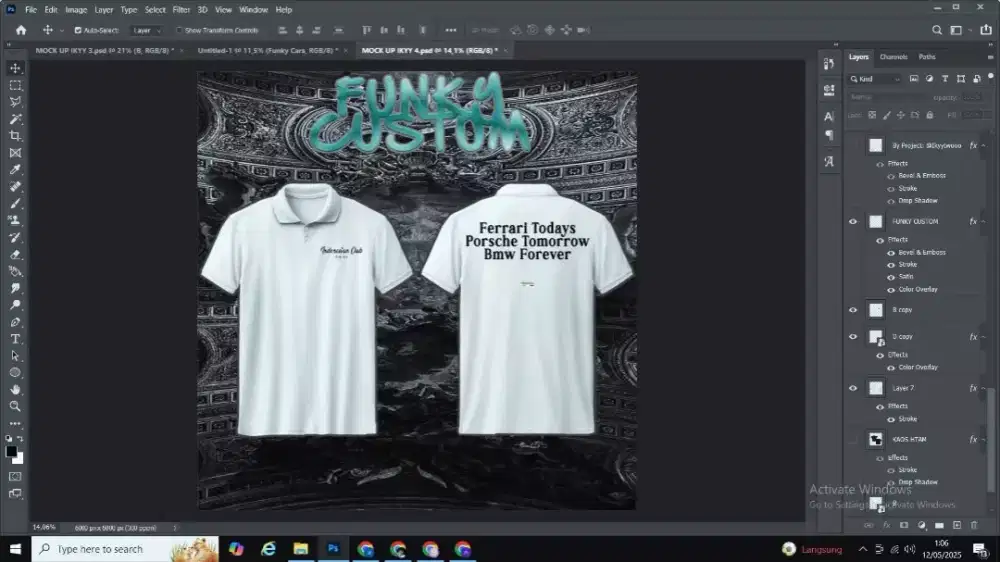This screenshot has width=1000, height=562.
Task: Click the background color swatch
Action: click(19, 459)
